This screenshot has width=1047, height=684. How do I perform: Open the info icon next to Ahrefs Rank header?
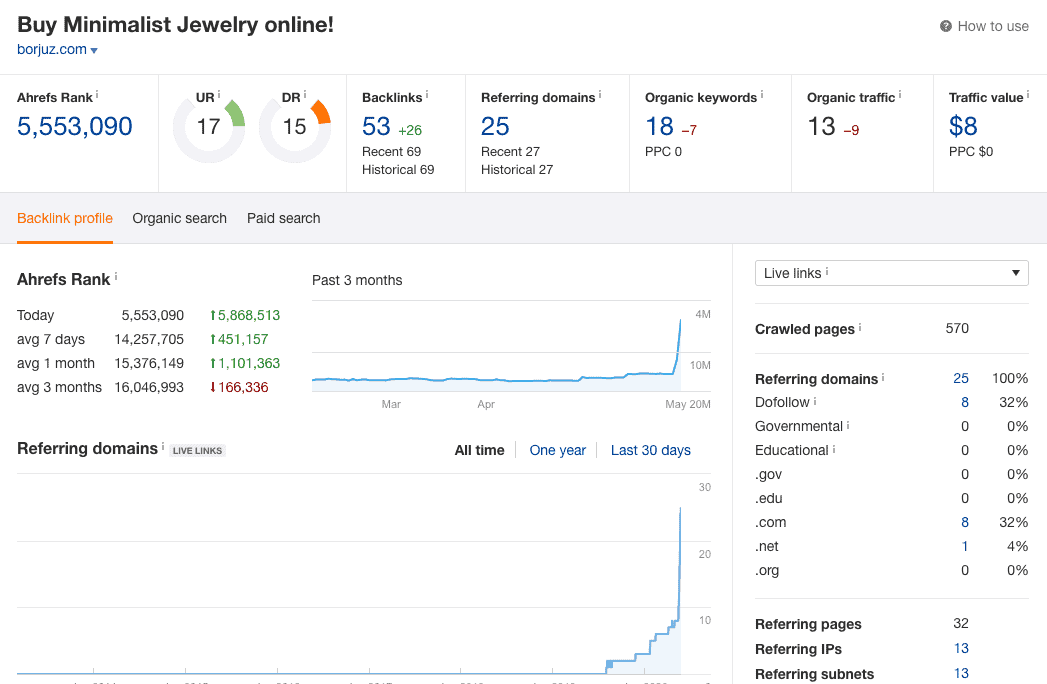pyautogui.click(x=97, y=95)
